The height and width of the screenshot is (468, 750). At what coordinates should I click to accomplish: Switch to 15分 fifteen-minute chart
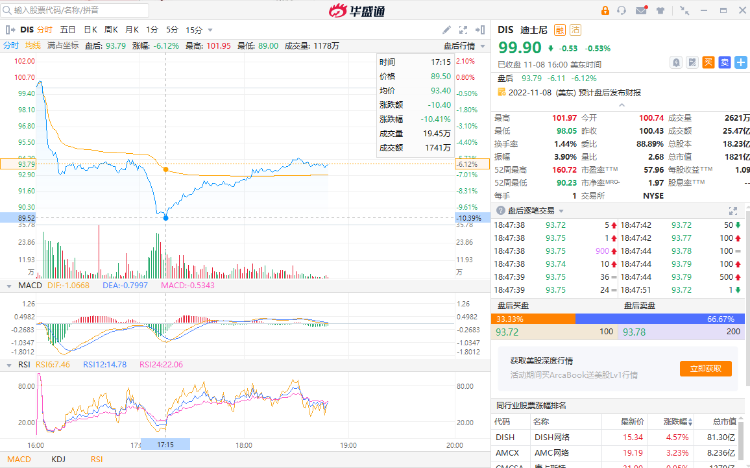click(194, 30)
